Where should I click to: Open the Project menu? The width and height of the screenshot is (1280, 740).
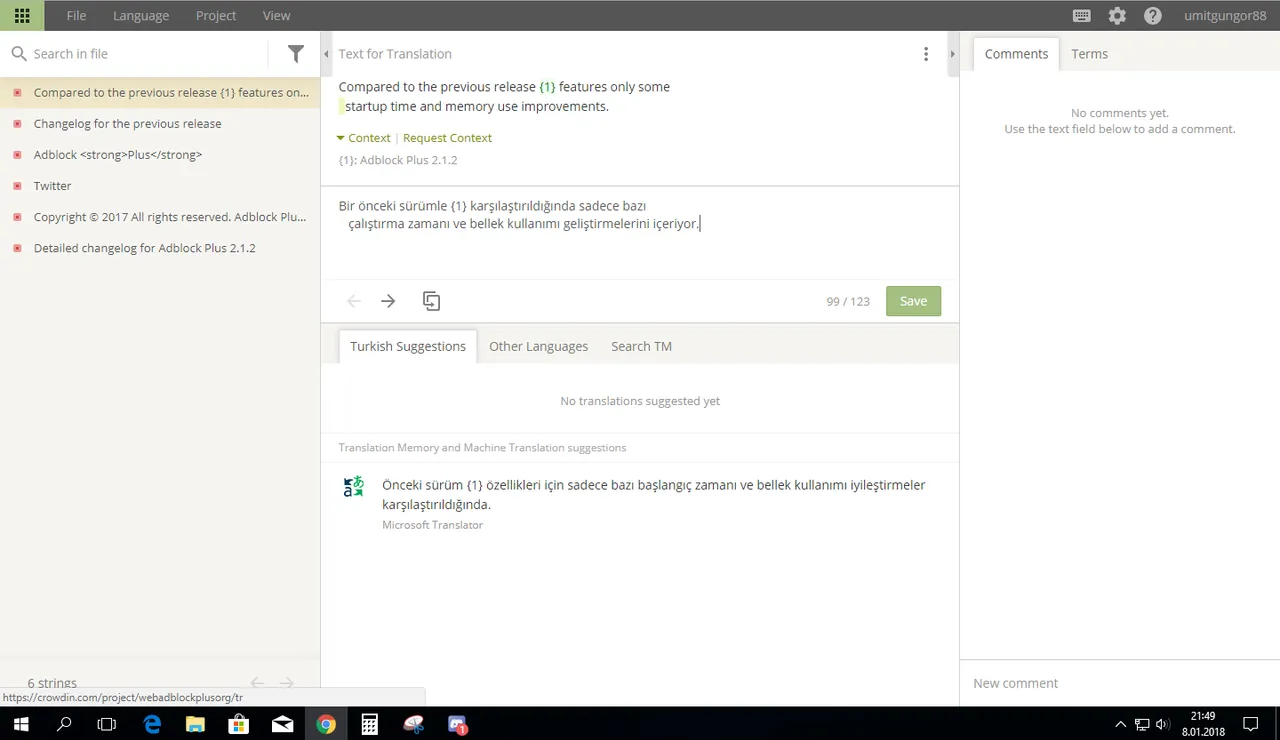coord(216,15)
